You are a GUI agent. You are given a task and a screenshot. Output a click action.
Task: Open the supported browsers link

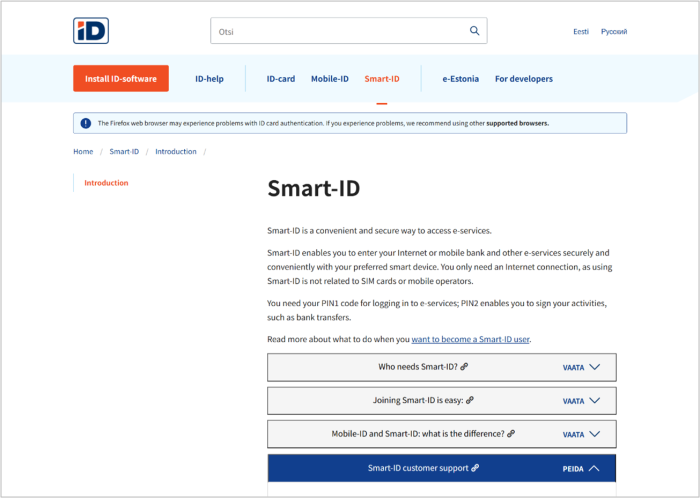point(517,123)
